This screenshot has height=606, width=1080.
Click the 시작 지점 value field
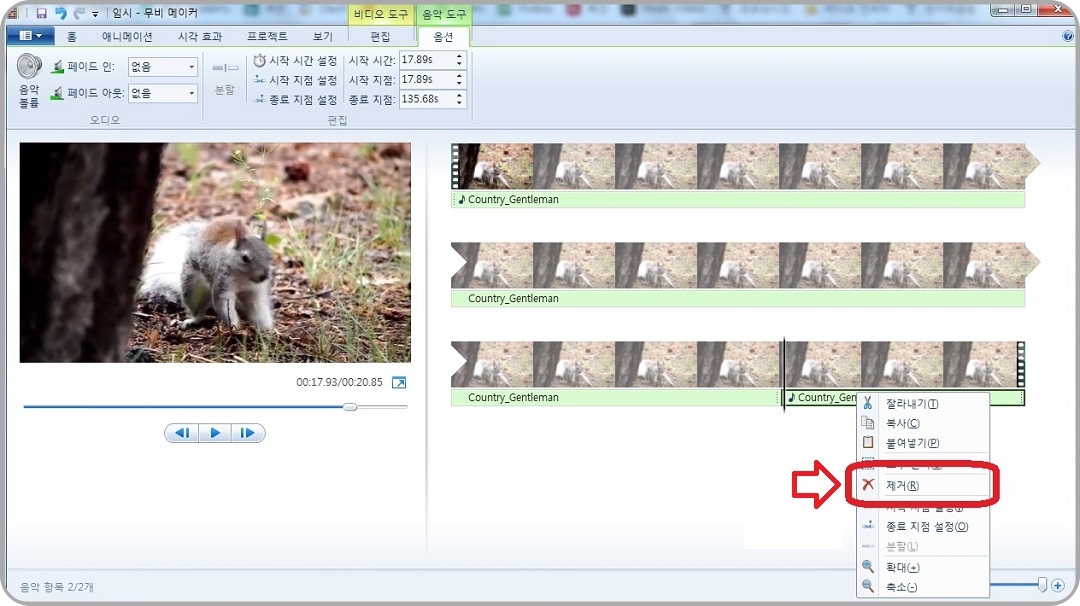coord(426,80)
